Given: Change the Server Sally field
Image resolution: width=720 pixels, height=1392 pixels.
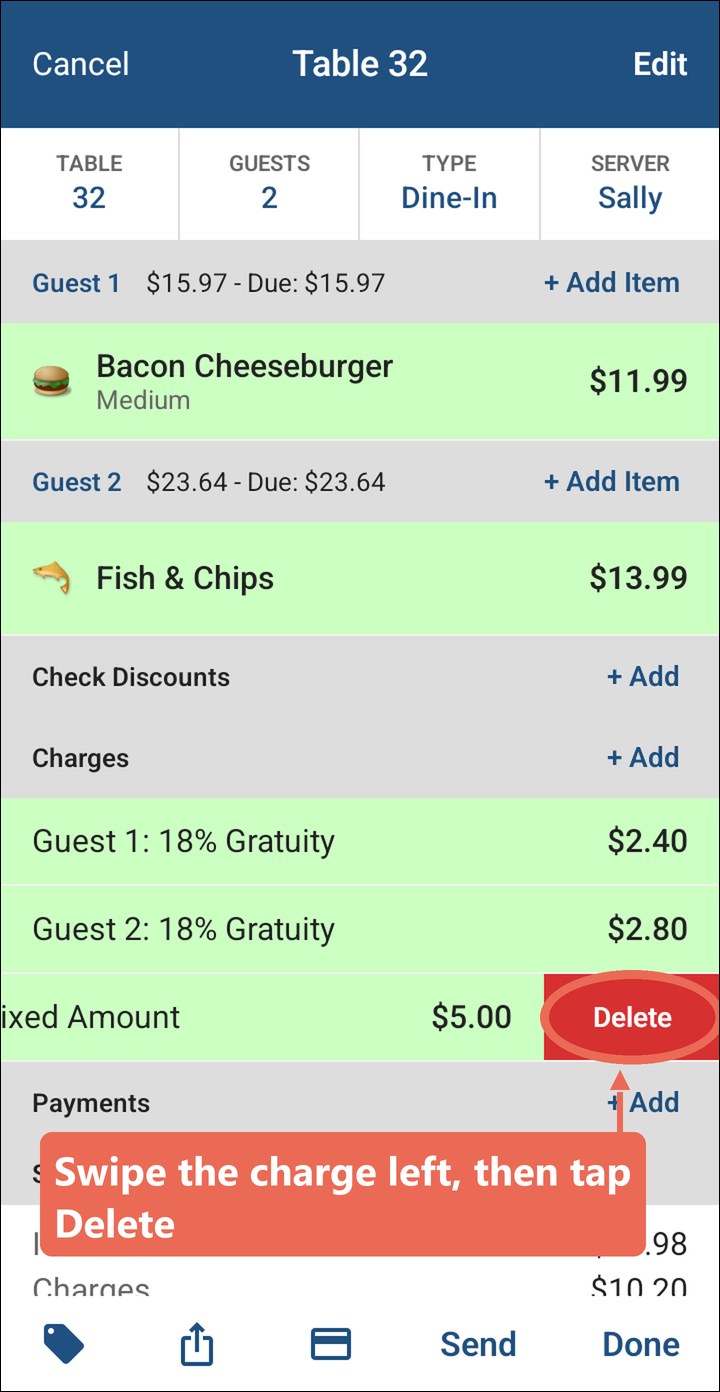Looking at the screenshot, I should coord(630,183).
